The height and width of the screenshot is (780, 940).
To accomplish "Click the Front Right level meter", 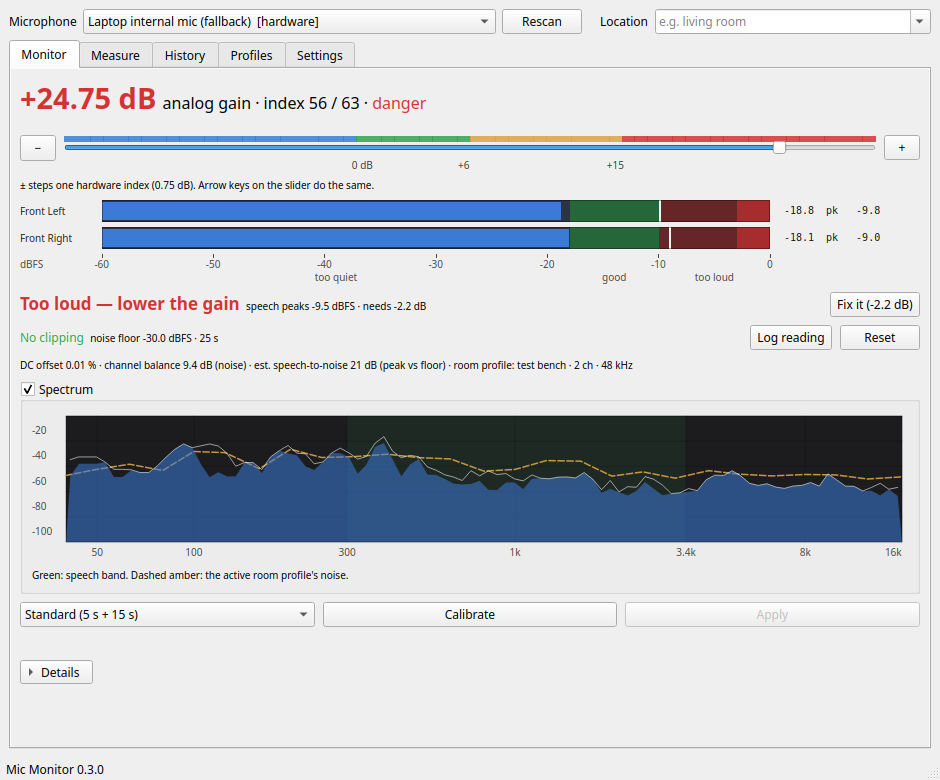I will [x=436, y=238].
